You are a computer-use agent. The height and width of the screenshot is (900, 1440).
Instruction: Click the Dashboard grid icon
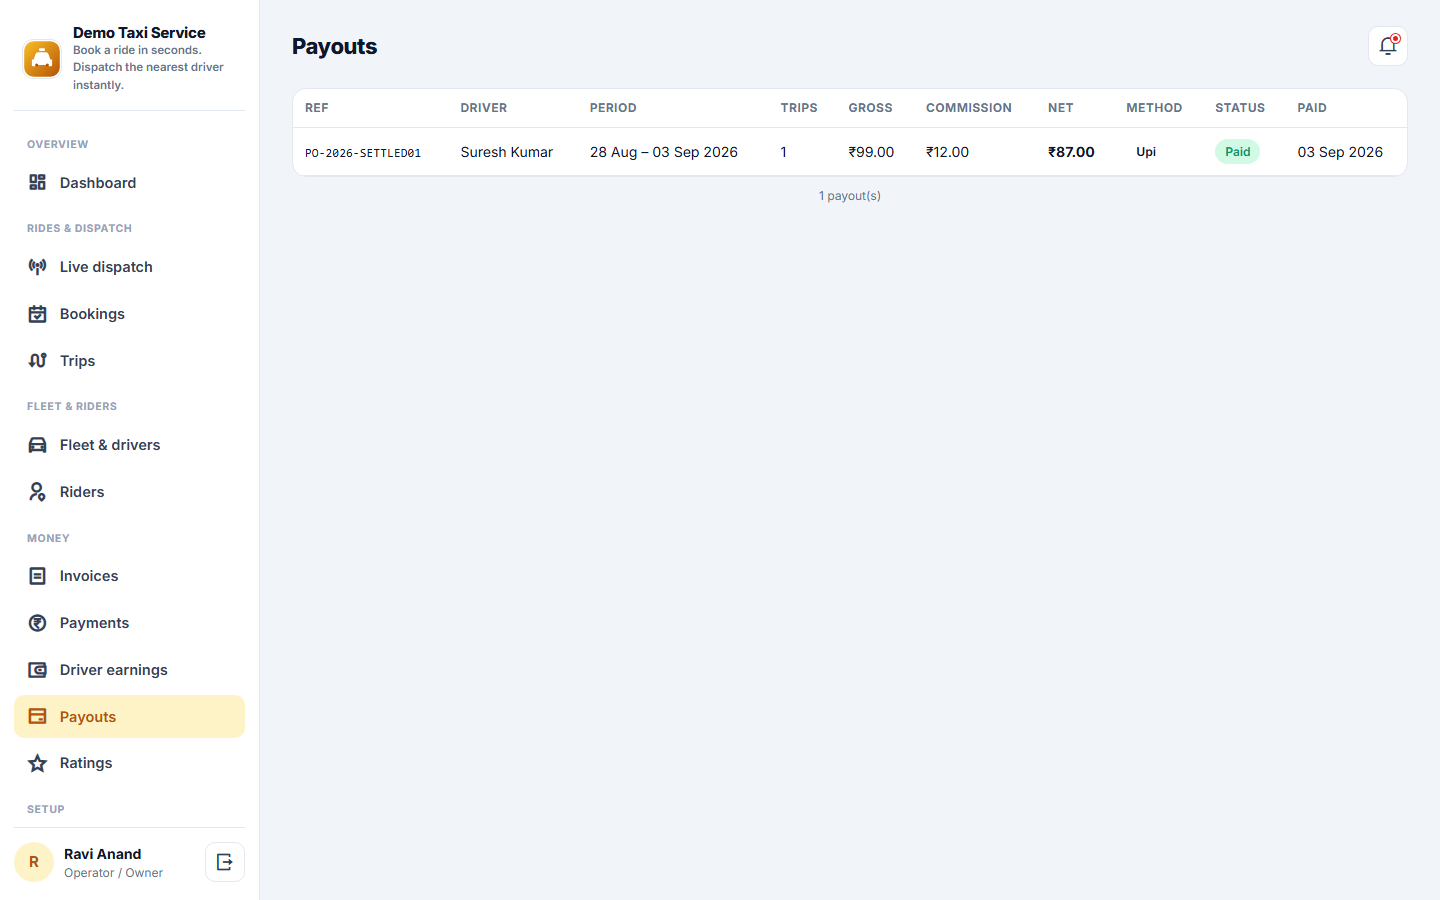37,182
